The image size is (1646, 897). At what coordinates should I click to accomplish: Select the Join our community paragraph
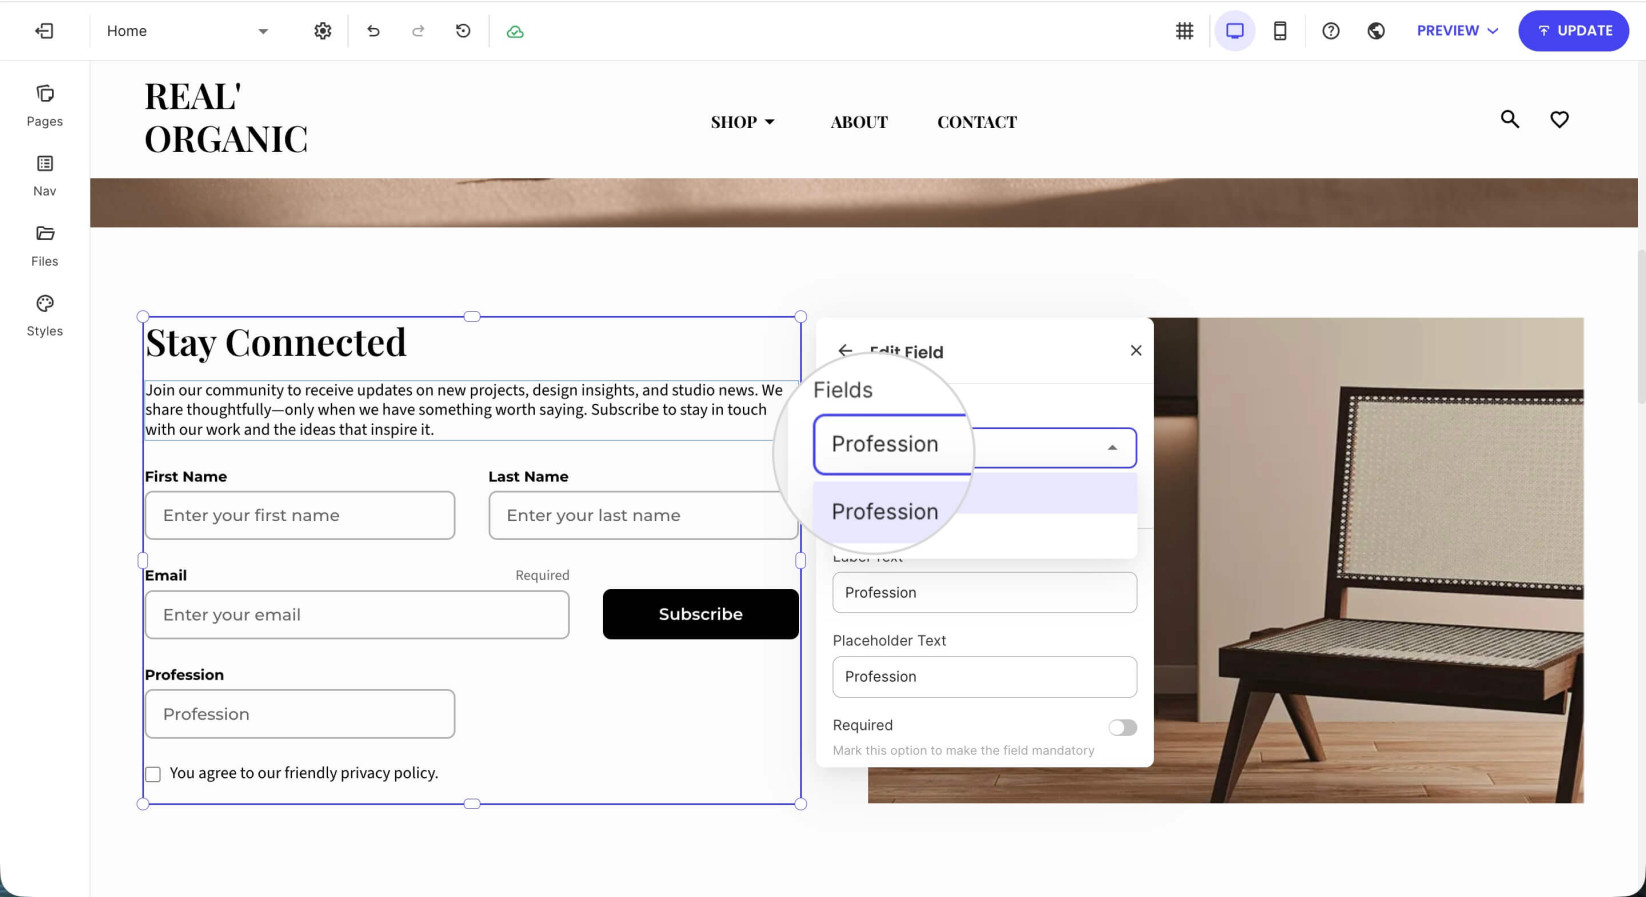pyautogui.click(x=470, y=410)
